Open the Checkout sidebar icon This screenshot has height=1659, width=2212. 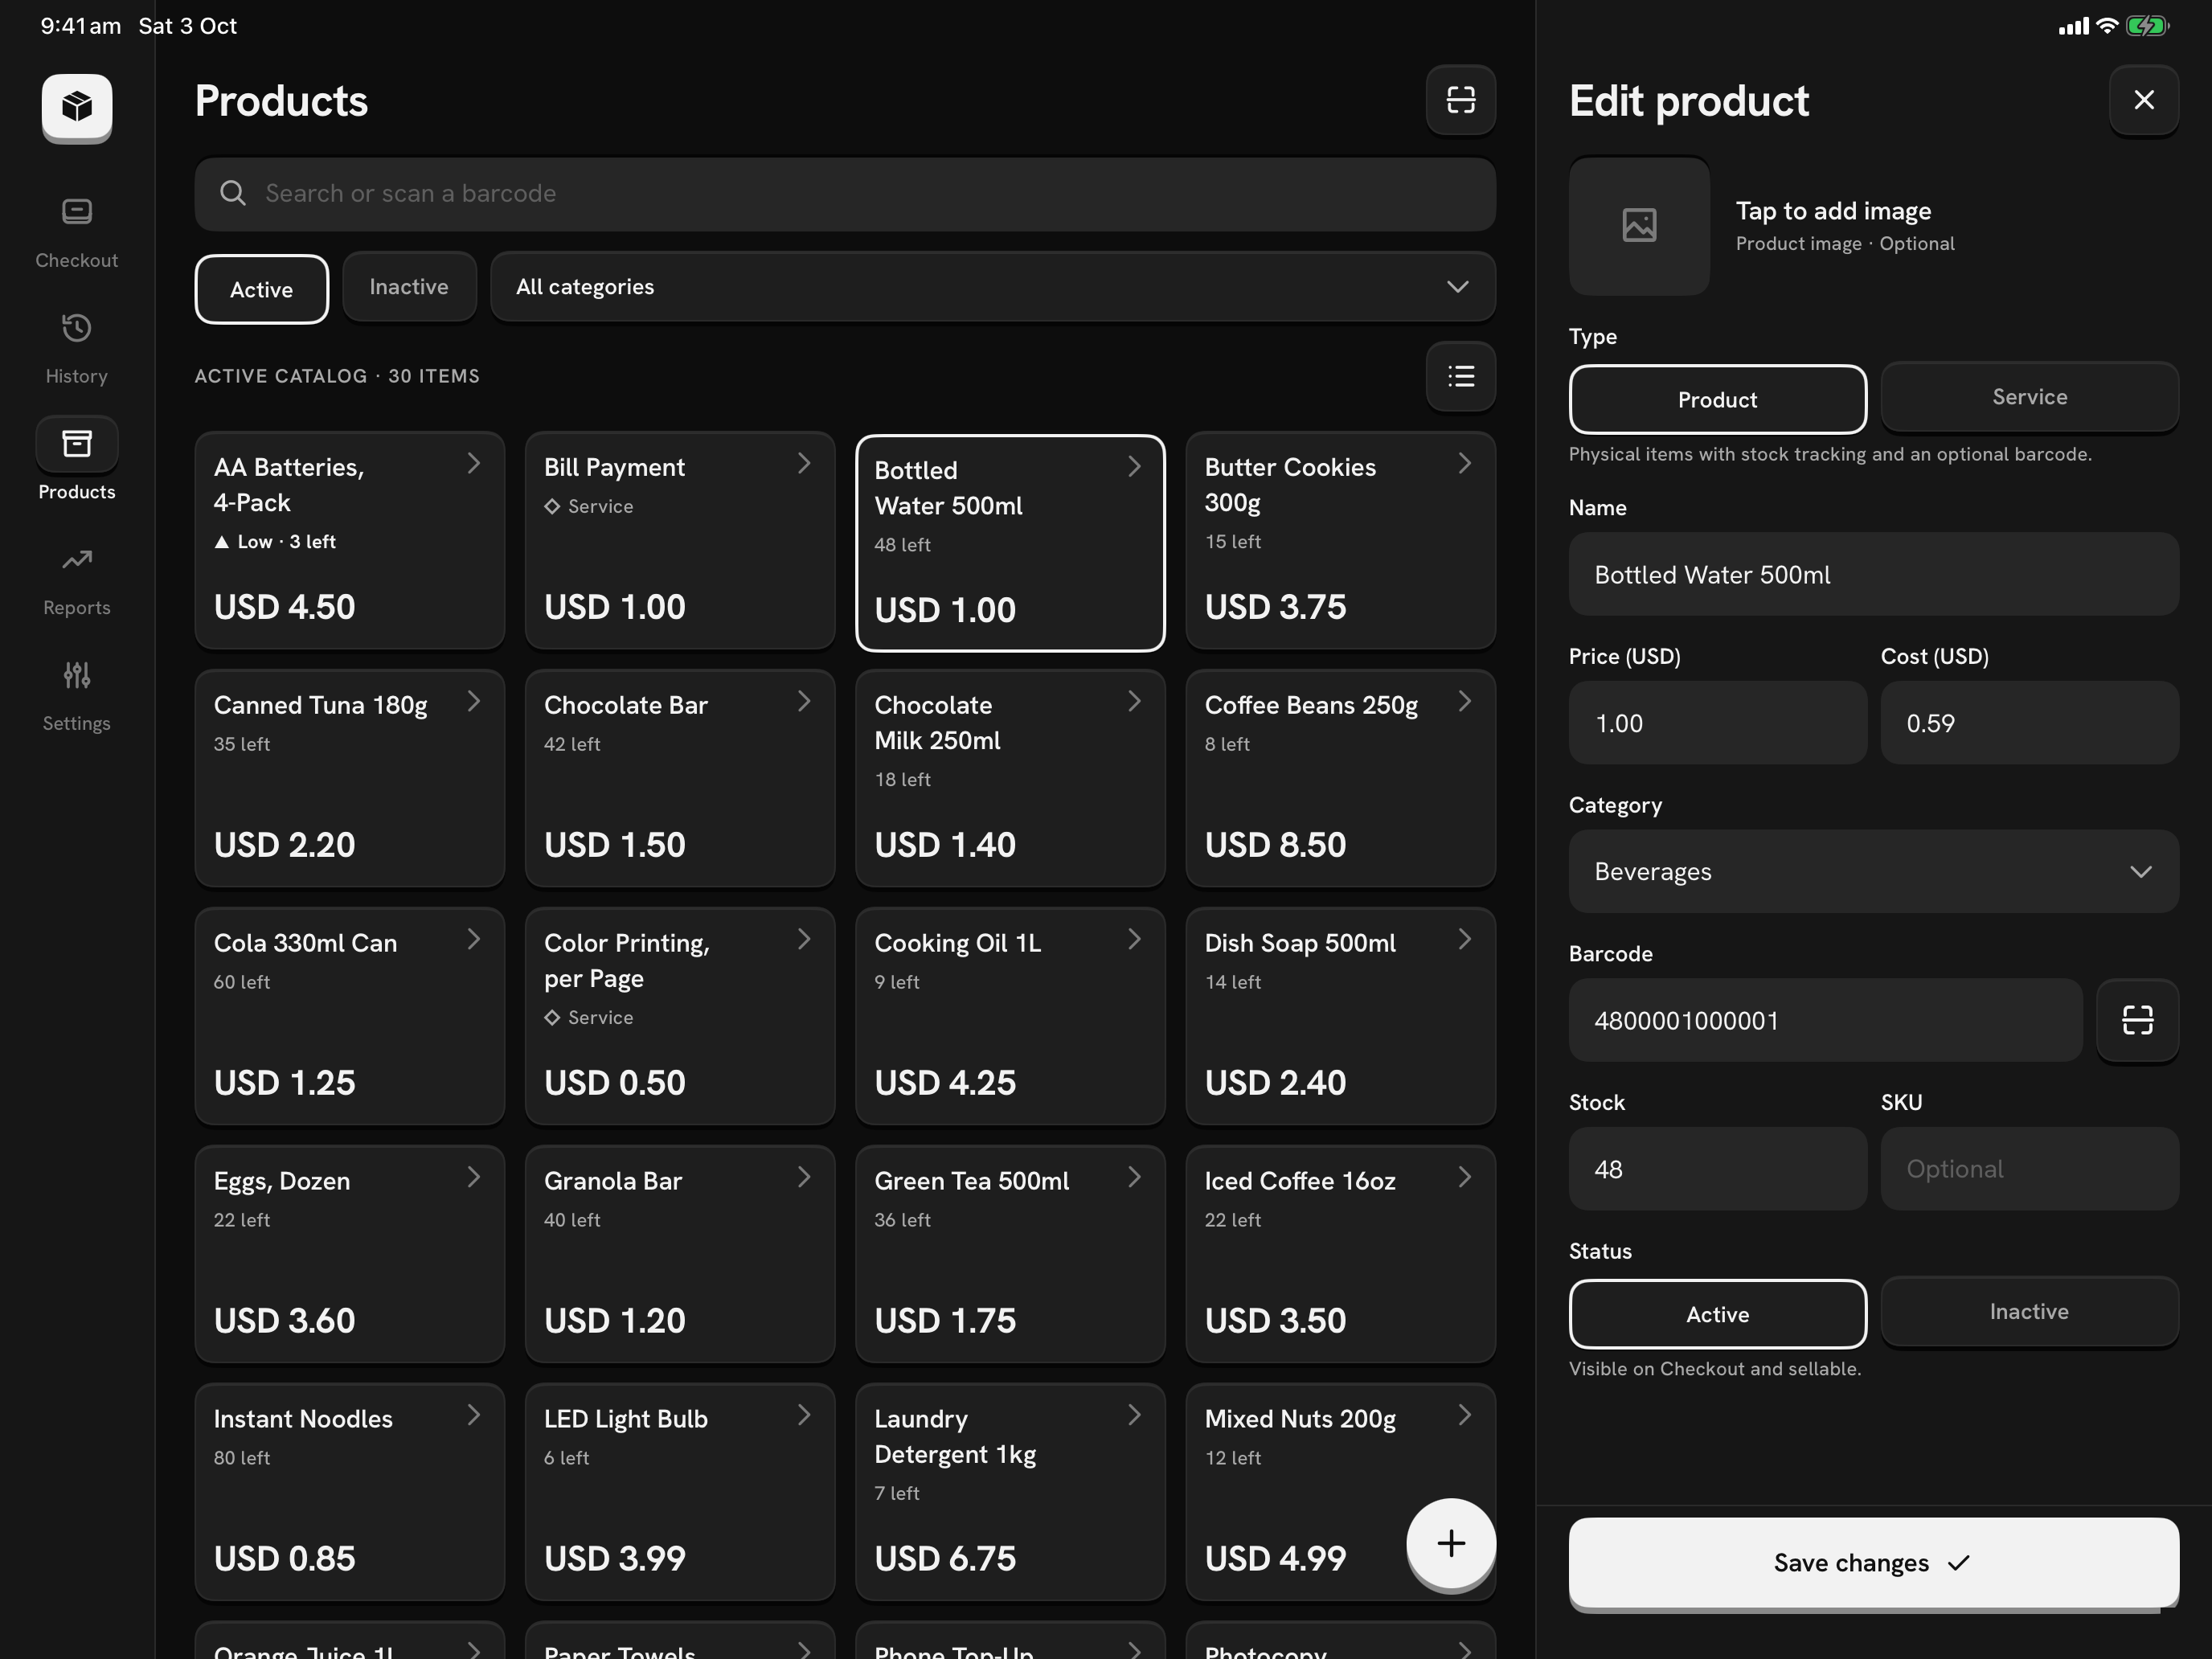pos(77,212)
